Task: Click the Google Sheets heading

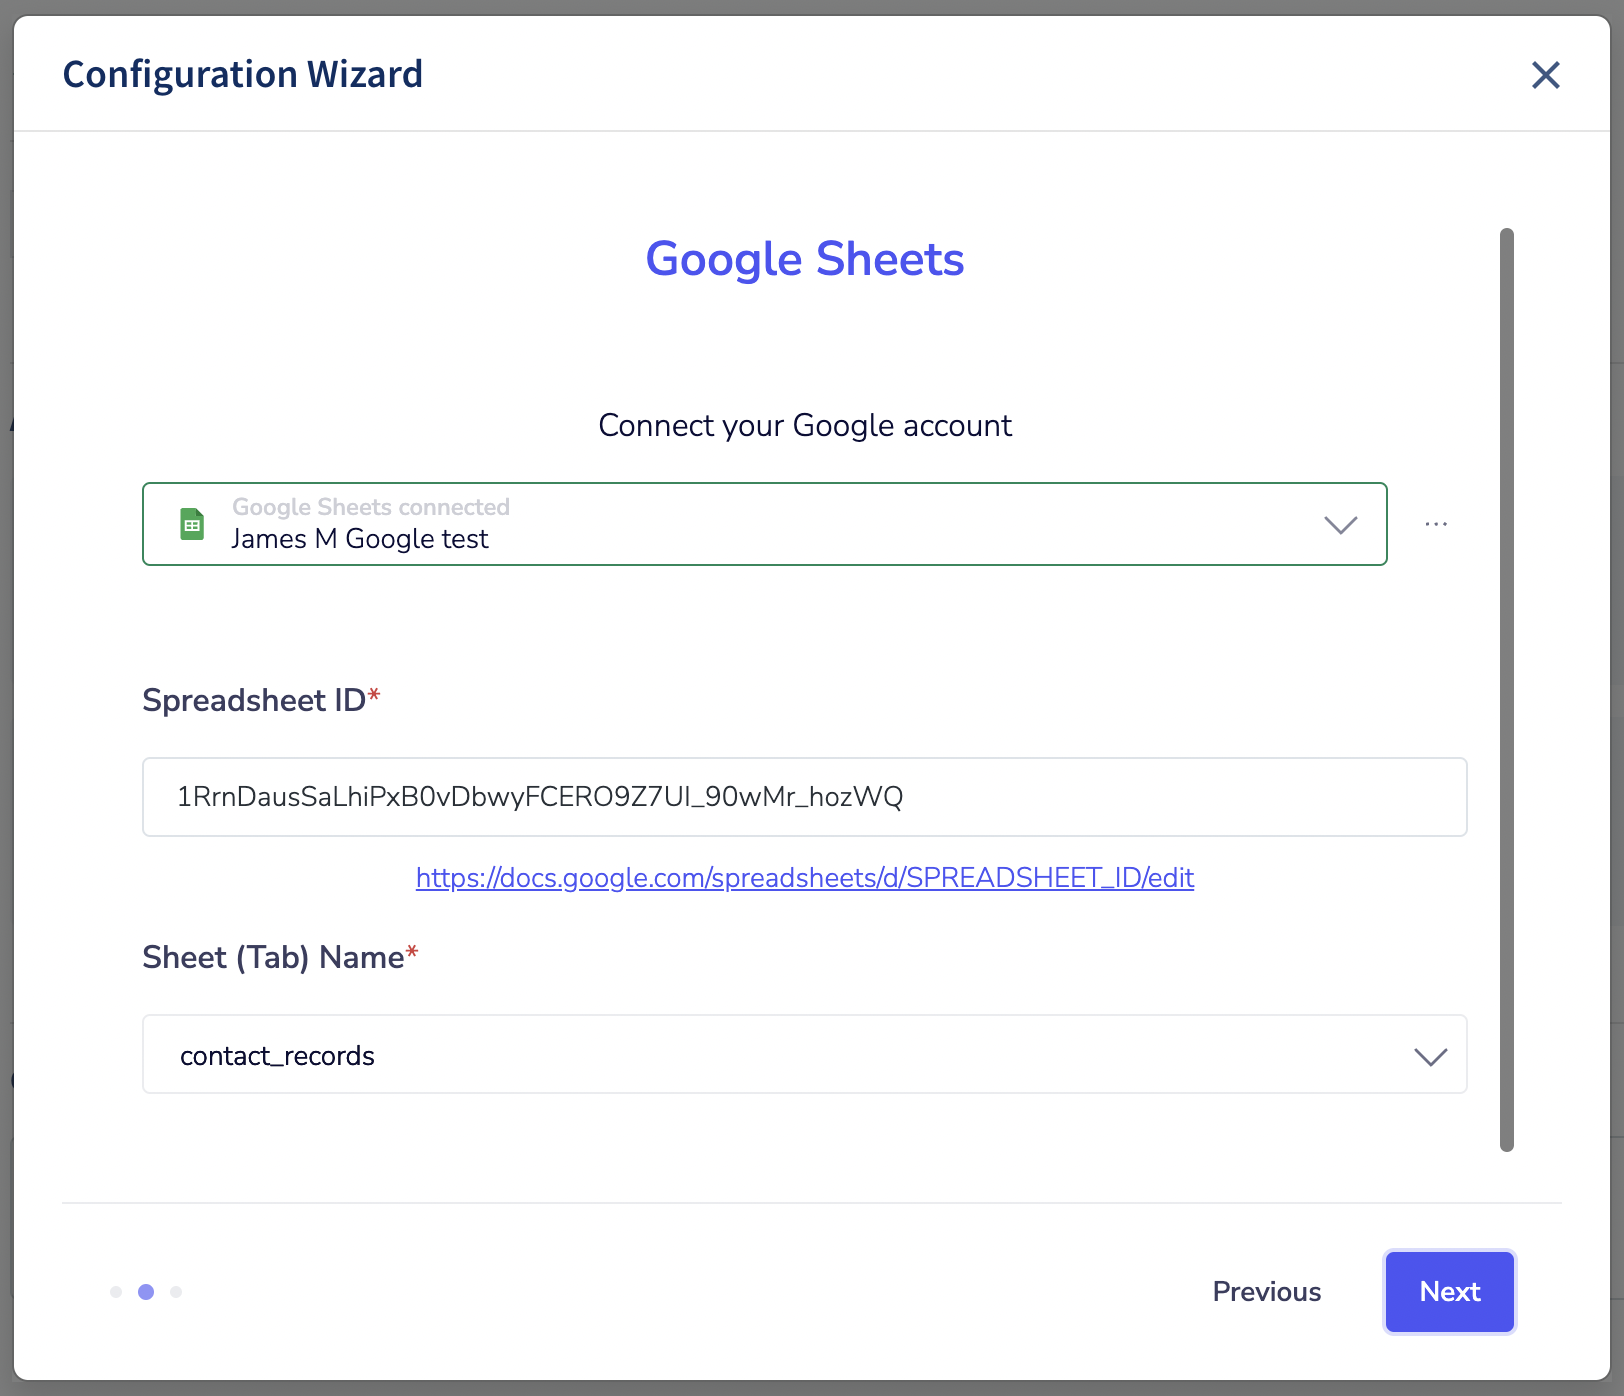Action: pyautogui.click(x=804, y=259)
